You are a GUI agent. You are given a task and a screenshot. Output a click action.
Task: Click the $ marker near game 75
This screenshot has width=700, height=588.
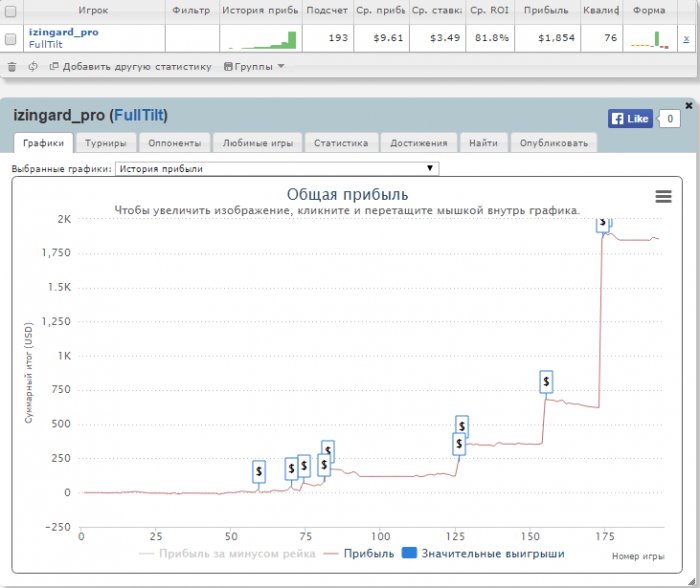(x=304, y=466)
